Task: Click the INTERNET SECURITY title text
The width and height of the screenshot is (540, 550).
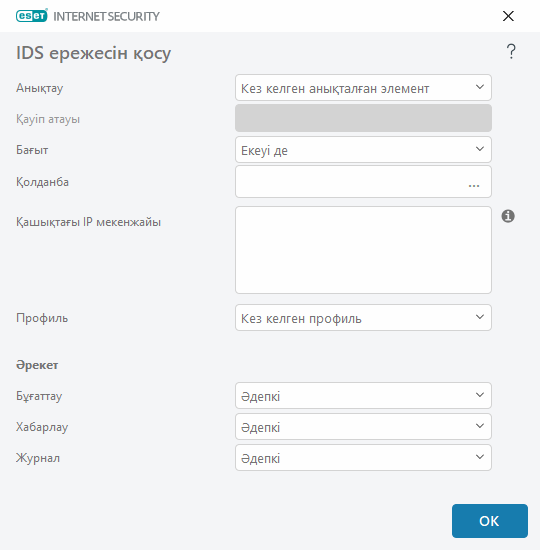Action: pos(106,16)
